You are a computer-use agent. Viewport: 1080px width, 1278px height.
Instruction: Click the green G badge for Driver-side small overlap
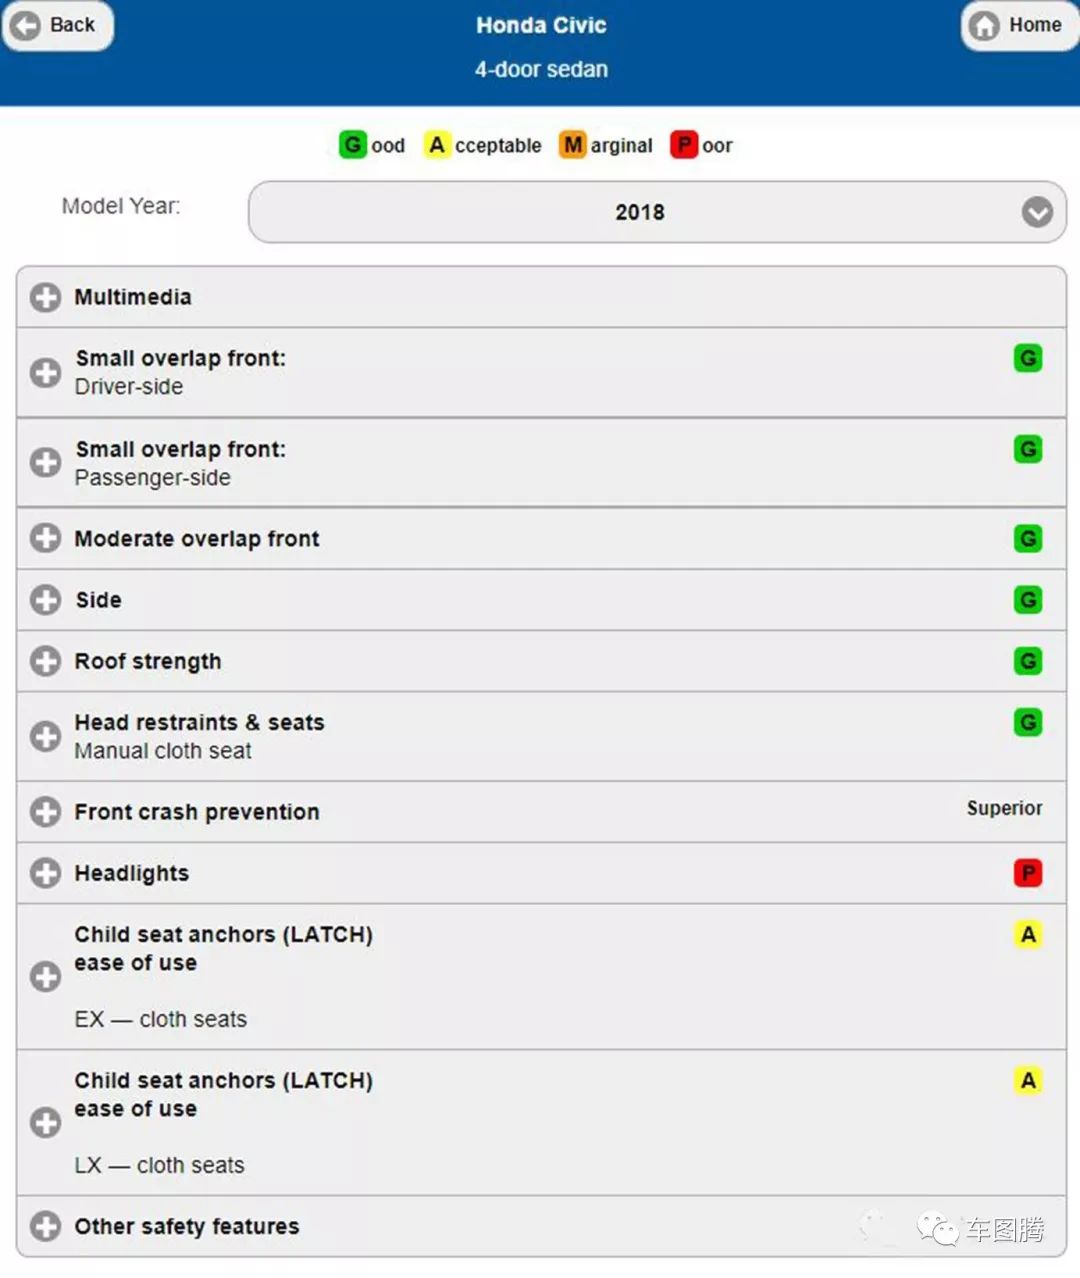coord(1027,358)
